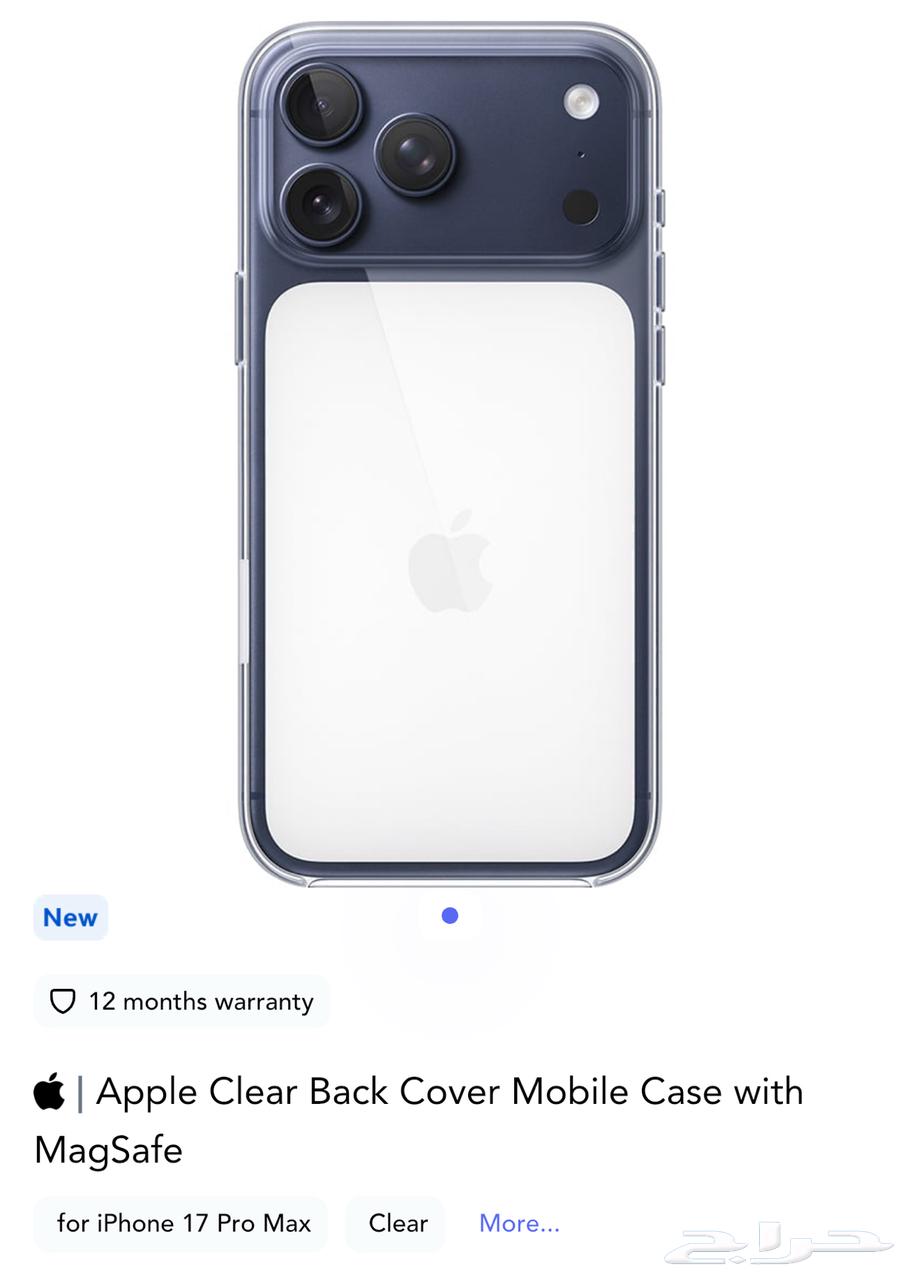
Task: Select the blue image carousel dot
Action: point(450,916)
